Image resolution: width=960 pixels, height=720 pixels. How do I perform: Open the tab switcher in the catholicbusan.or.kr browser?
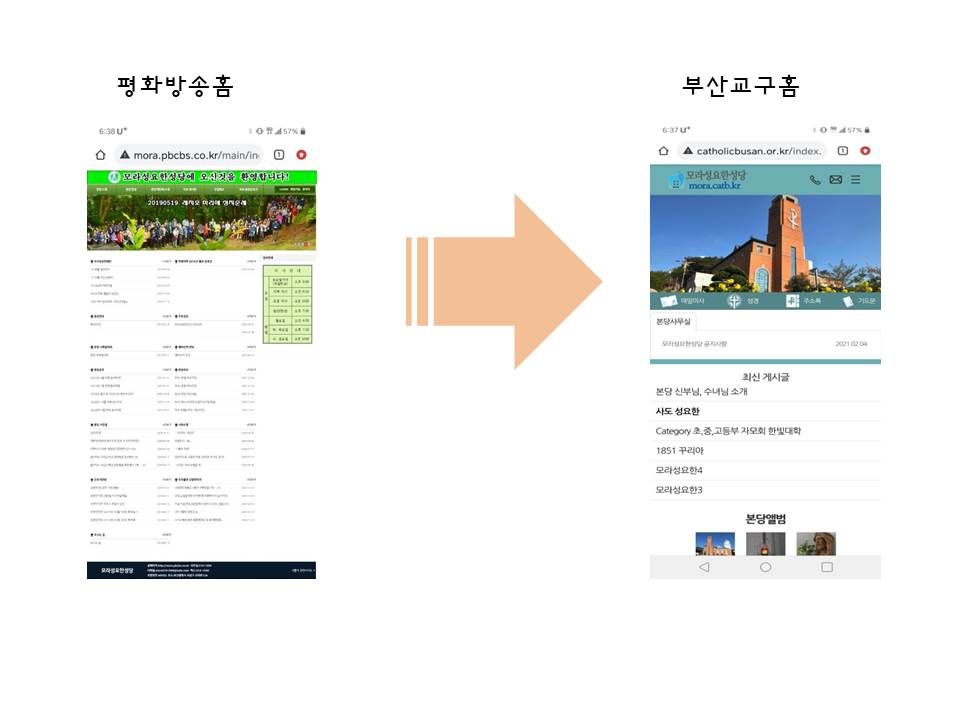pos(842,151)
